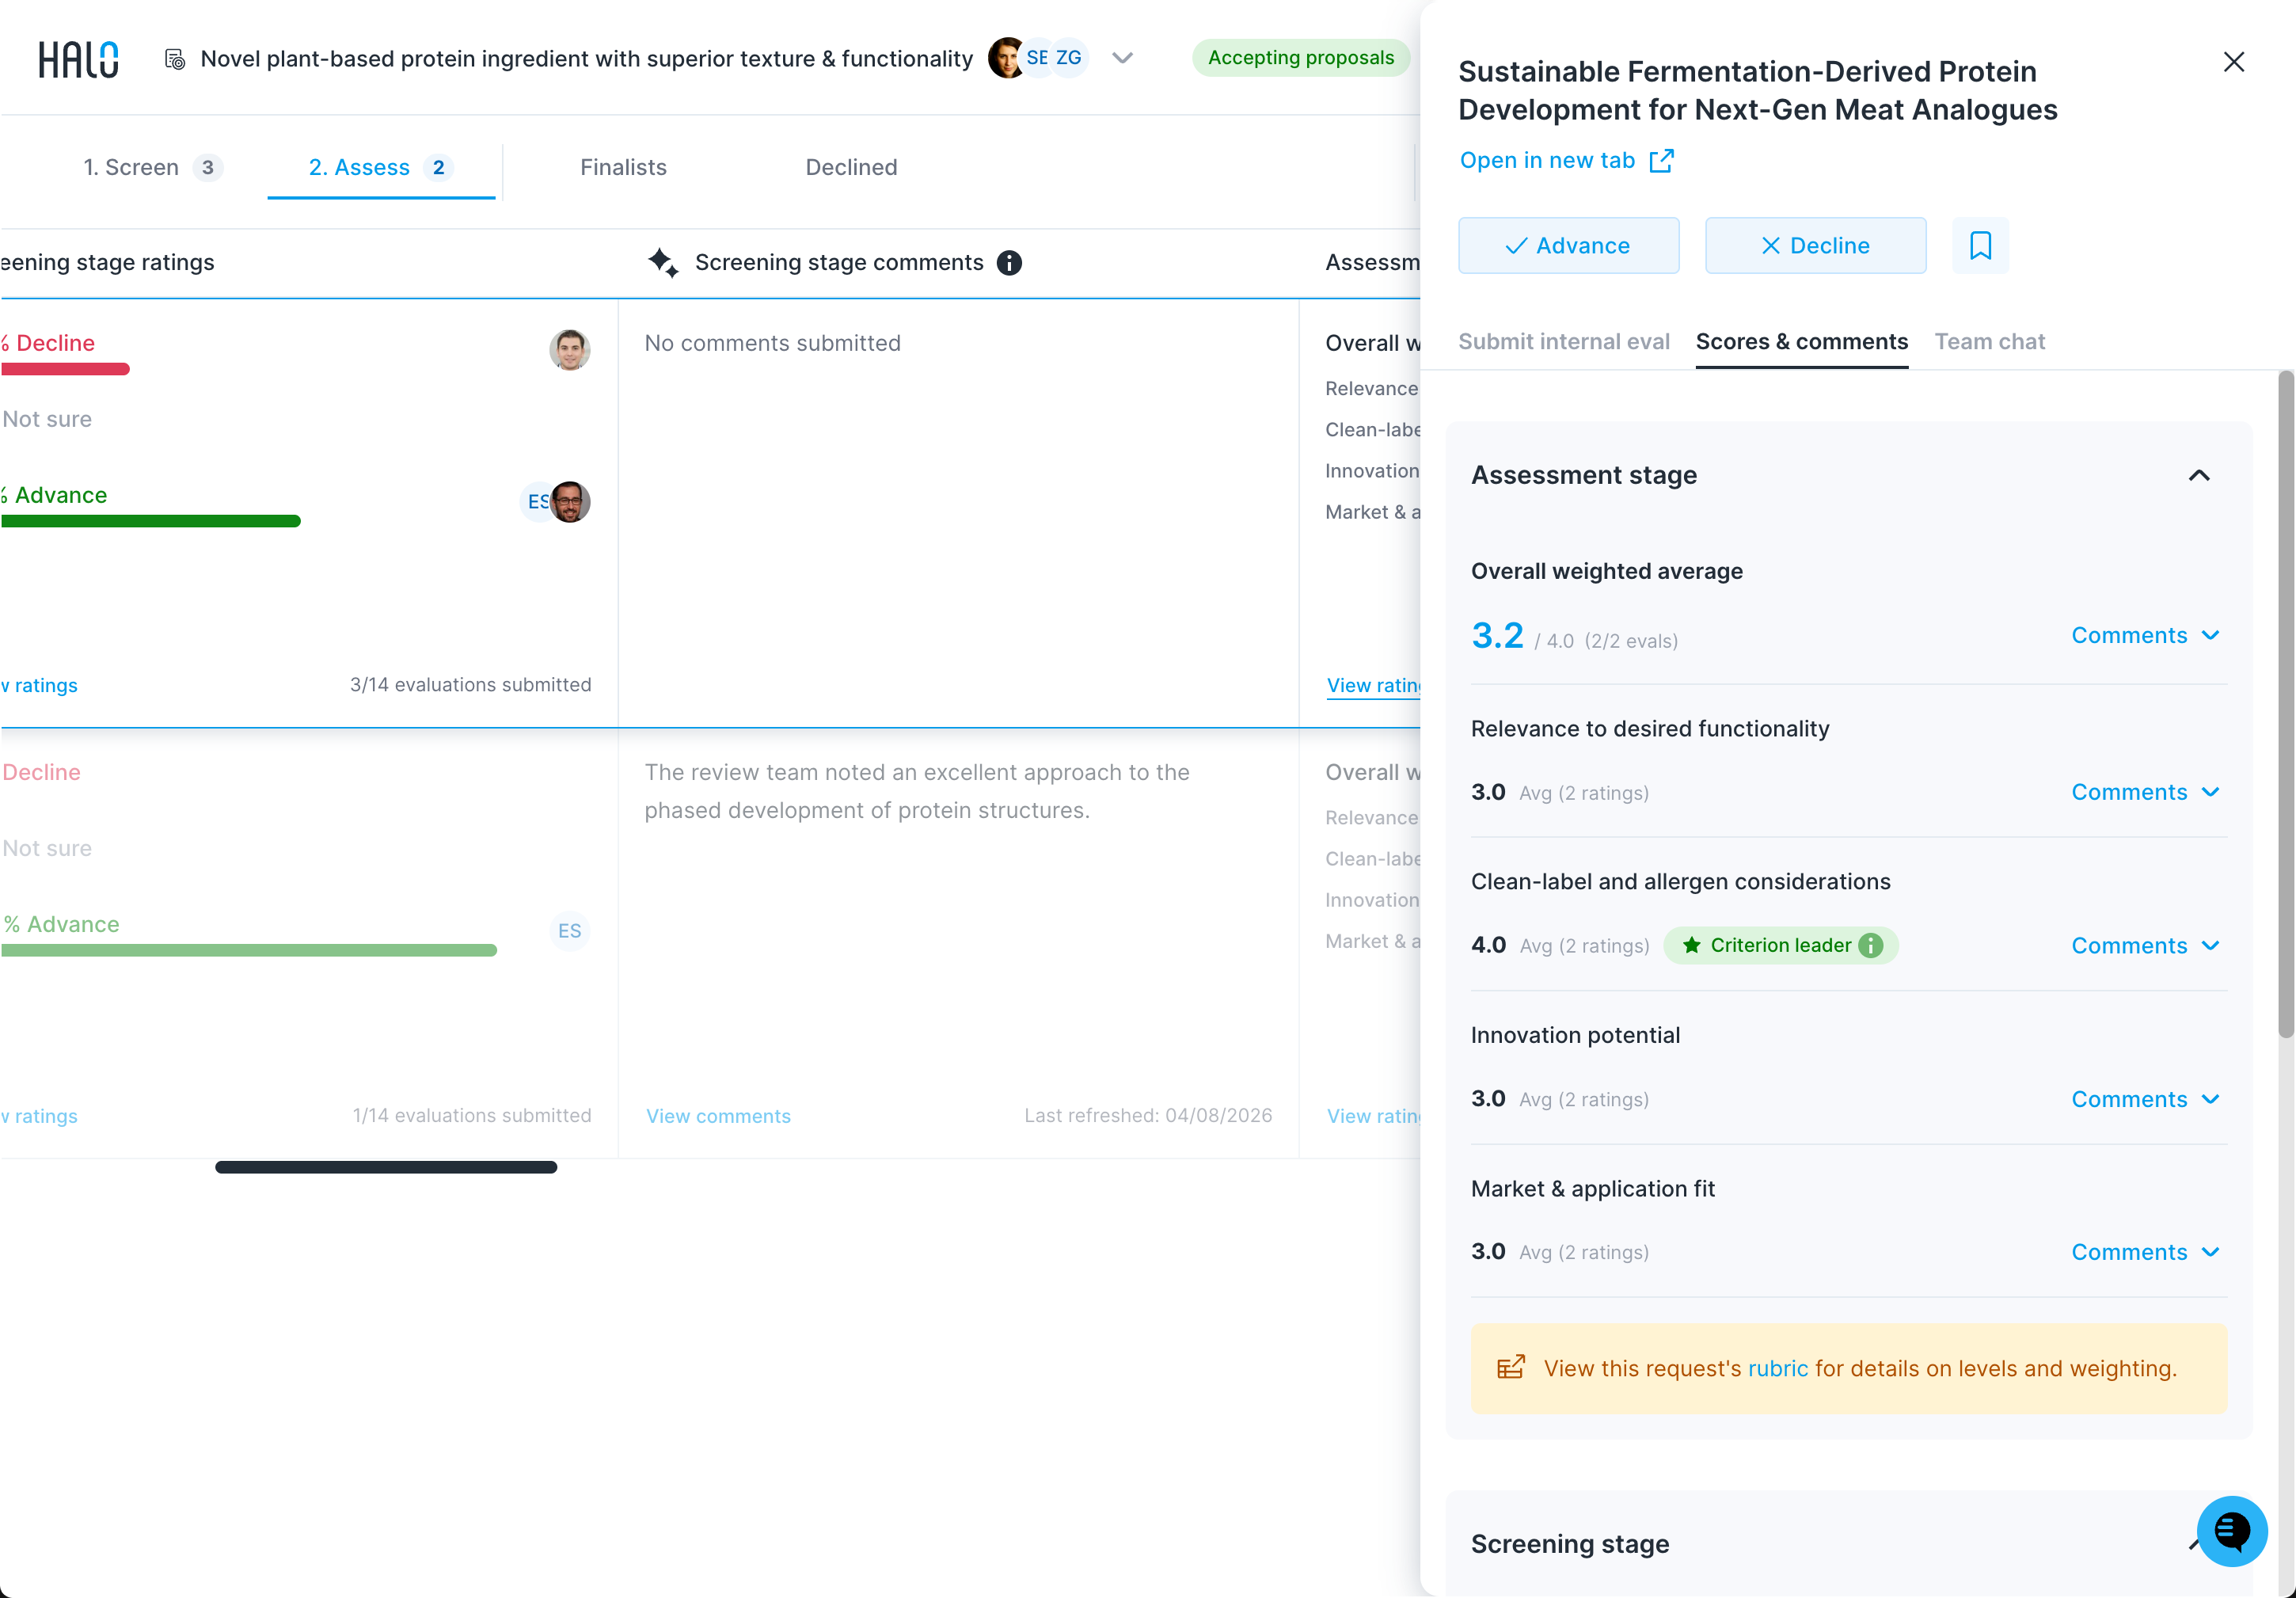Open the rubric link in yellow banner
The width and height of the screenshot is (2296, 1598).
[1777, 1368]
